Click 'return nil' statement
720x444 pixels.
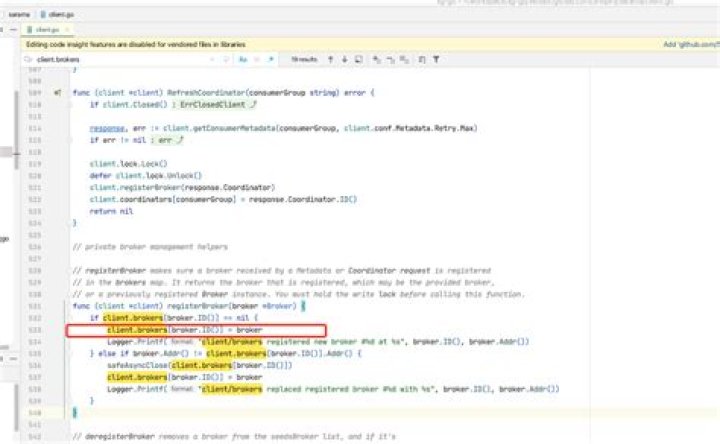click(112, 211)
